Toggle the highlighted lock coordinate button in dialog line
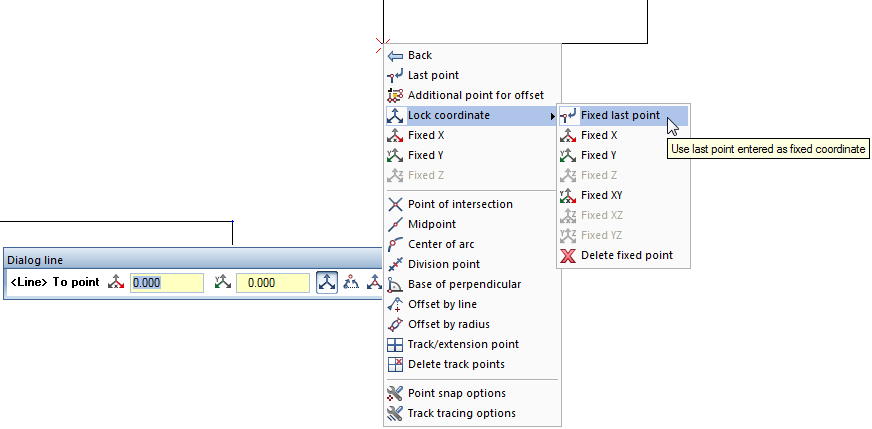 point(327,283)
